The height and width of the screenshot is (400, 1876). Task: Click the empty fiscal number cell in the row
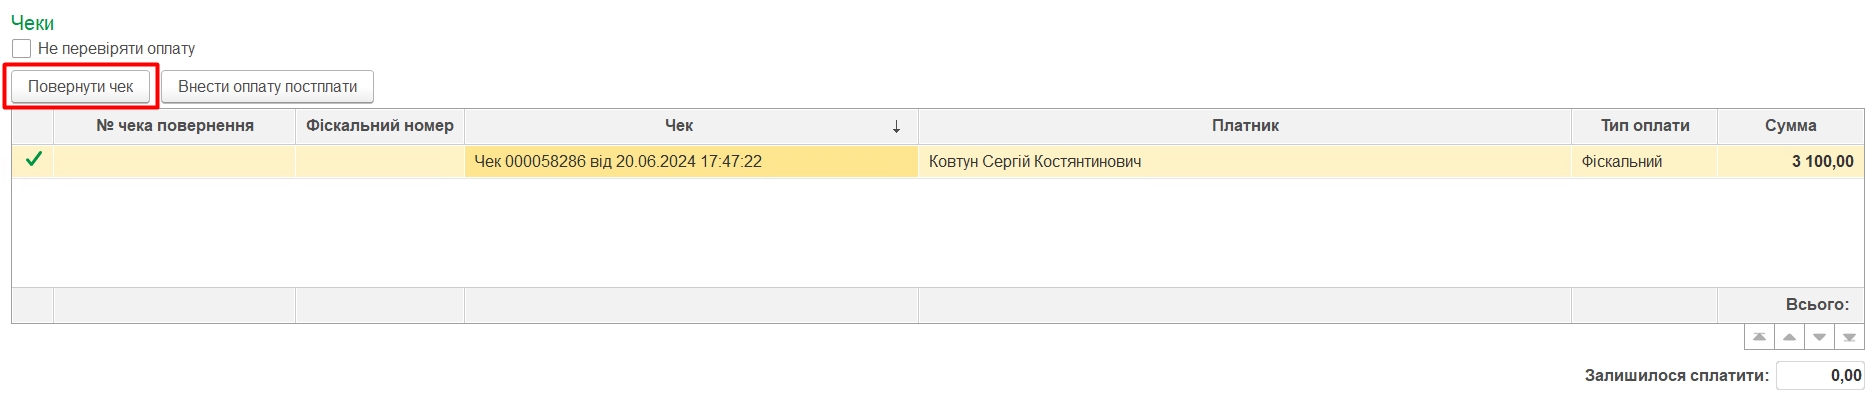coord(379,161)
